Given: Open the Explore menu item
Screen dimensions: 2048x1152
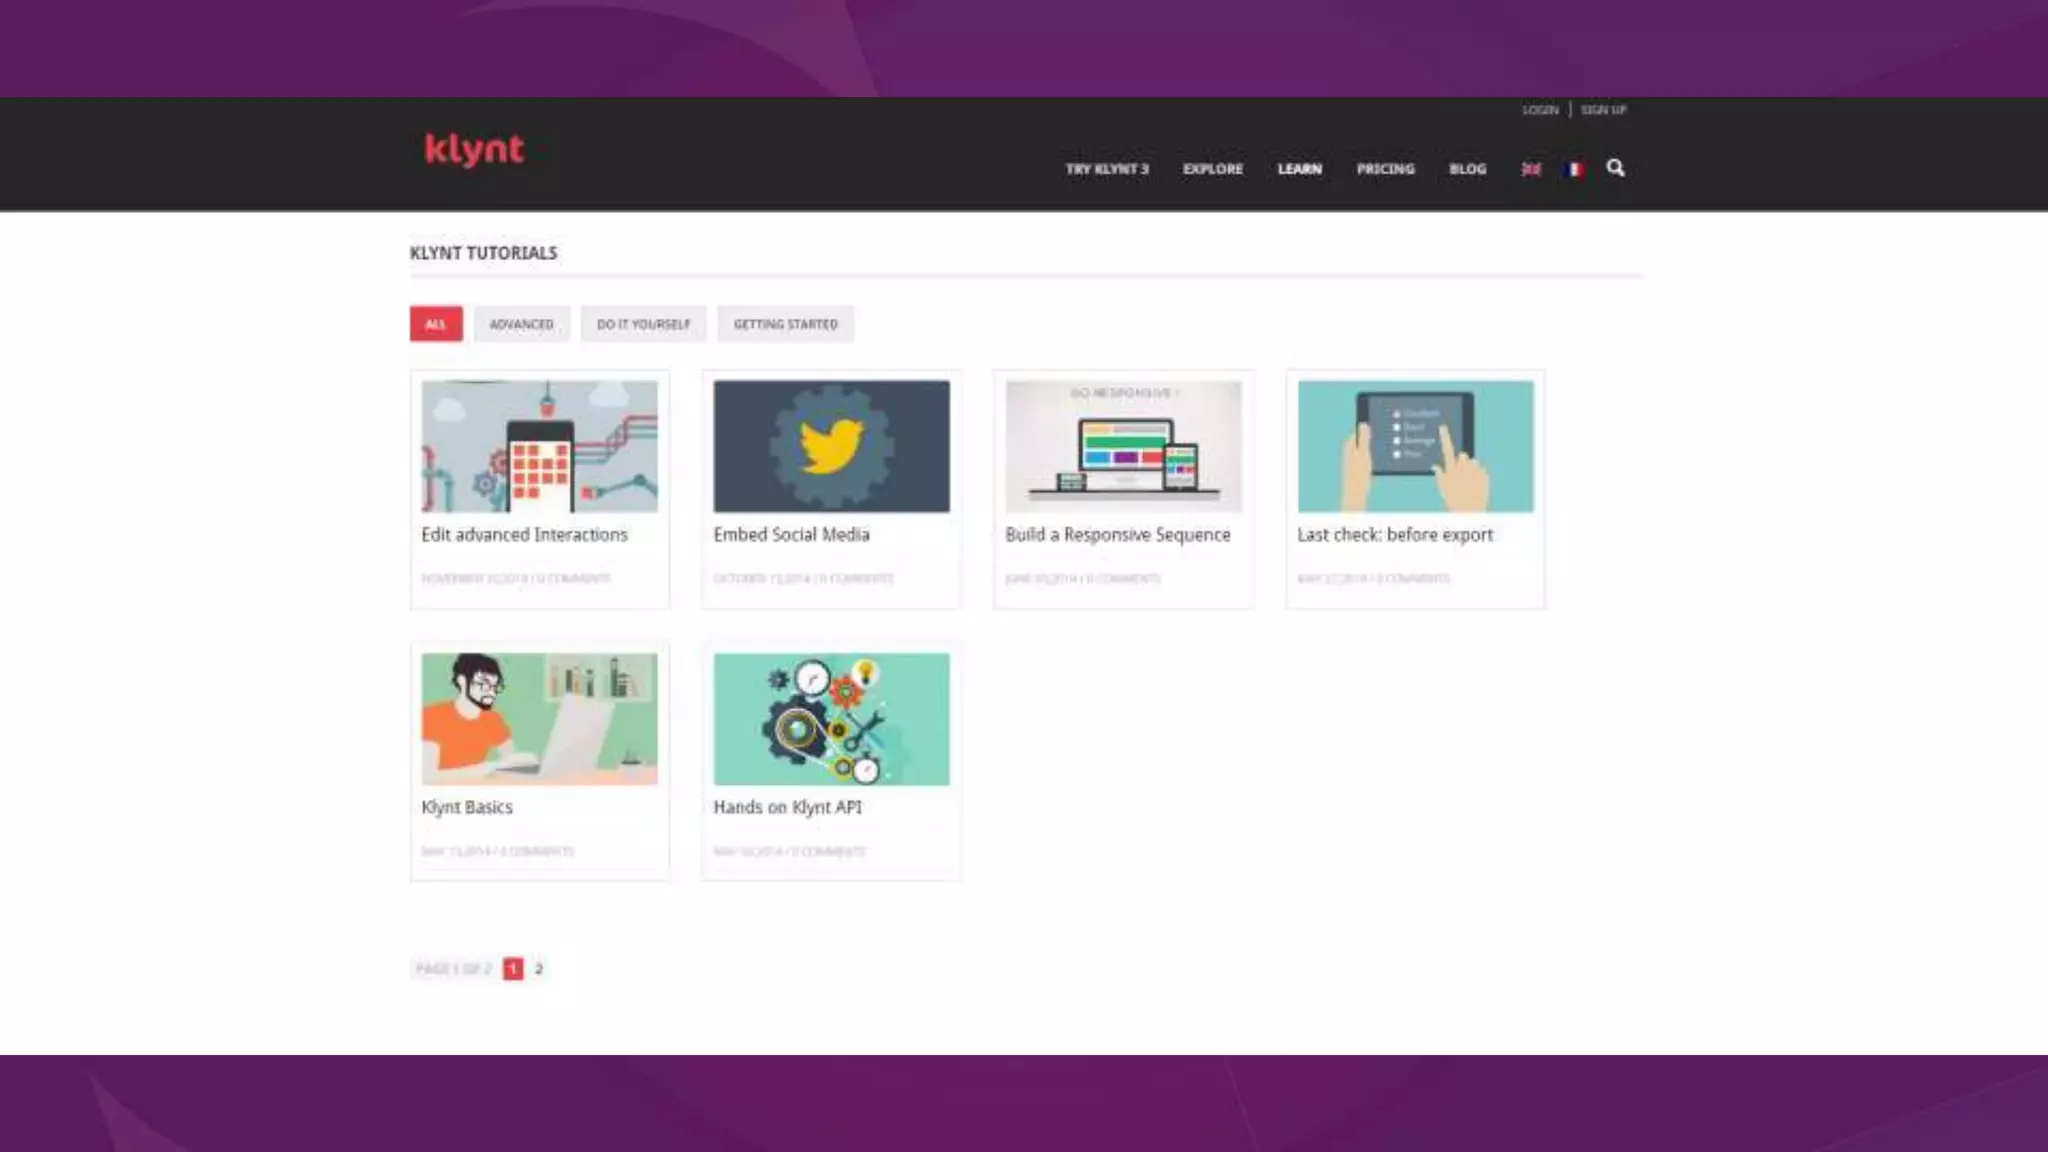Looking at the screenshot, I should point(1212,169).
